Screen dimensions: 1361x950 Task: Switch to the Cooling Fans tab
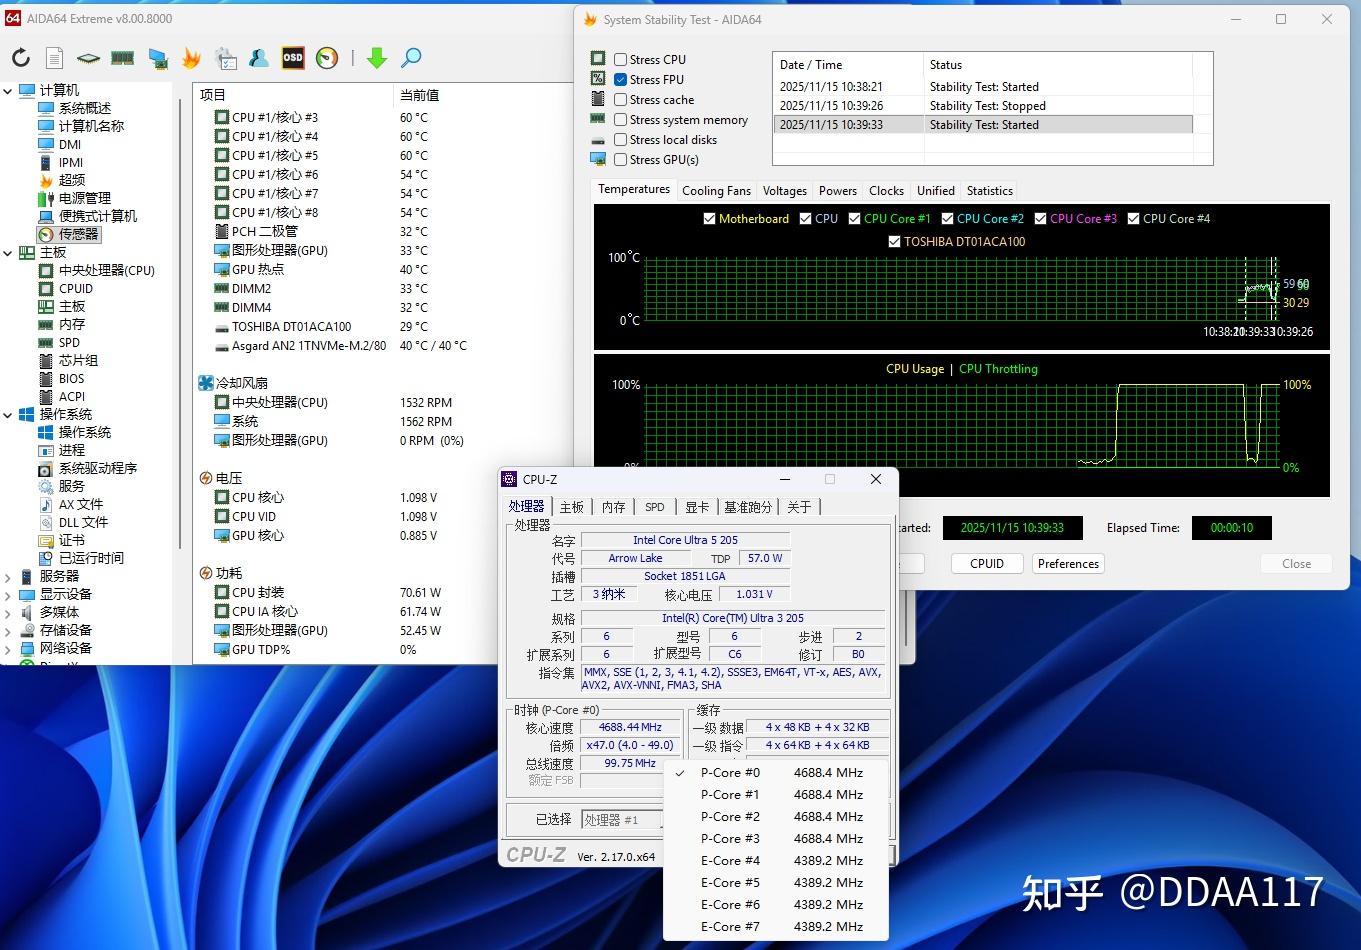click(x=716, y=191)
